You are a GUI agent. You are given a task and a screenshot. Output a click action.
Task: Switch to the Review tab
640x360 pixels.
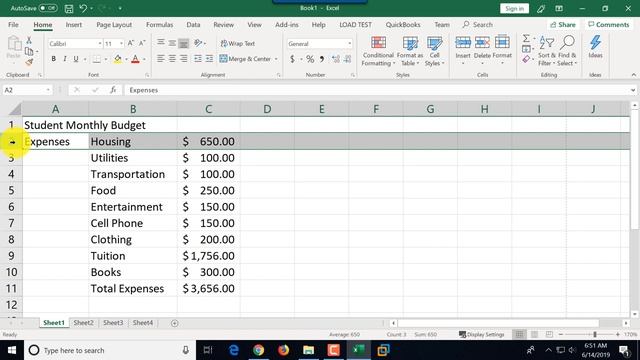click(x=224, y=24)
